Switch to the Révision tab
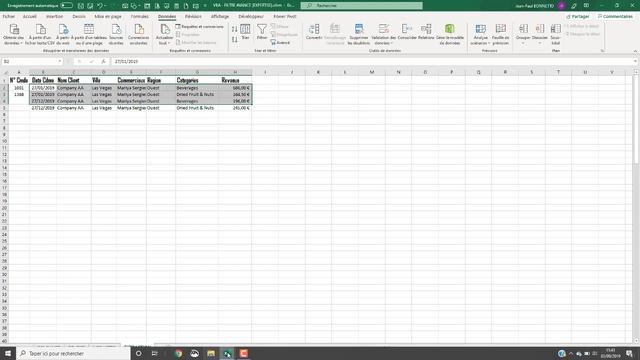This screenshot has height=360, width=640. [x=193, y=16]
